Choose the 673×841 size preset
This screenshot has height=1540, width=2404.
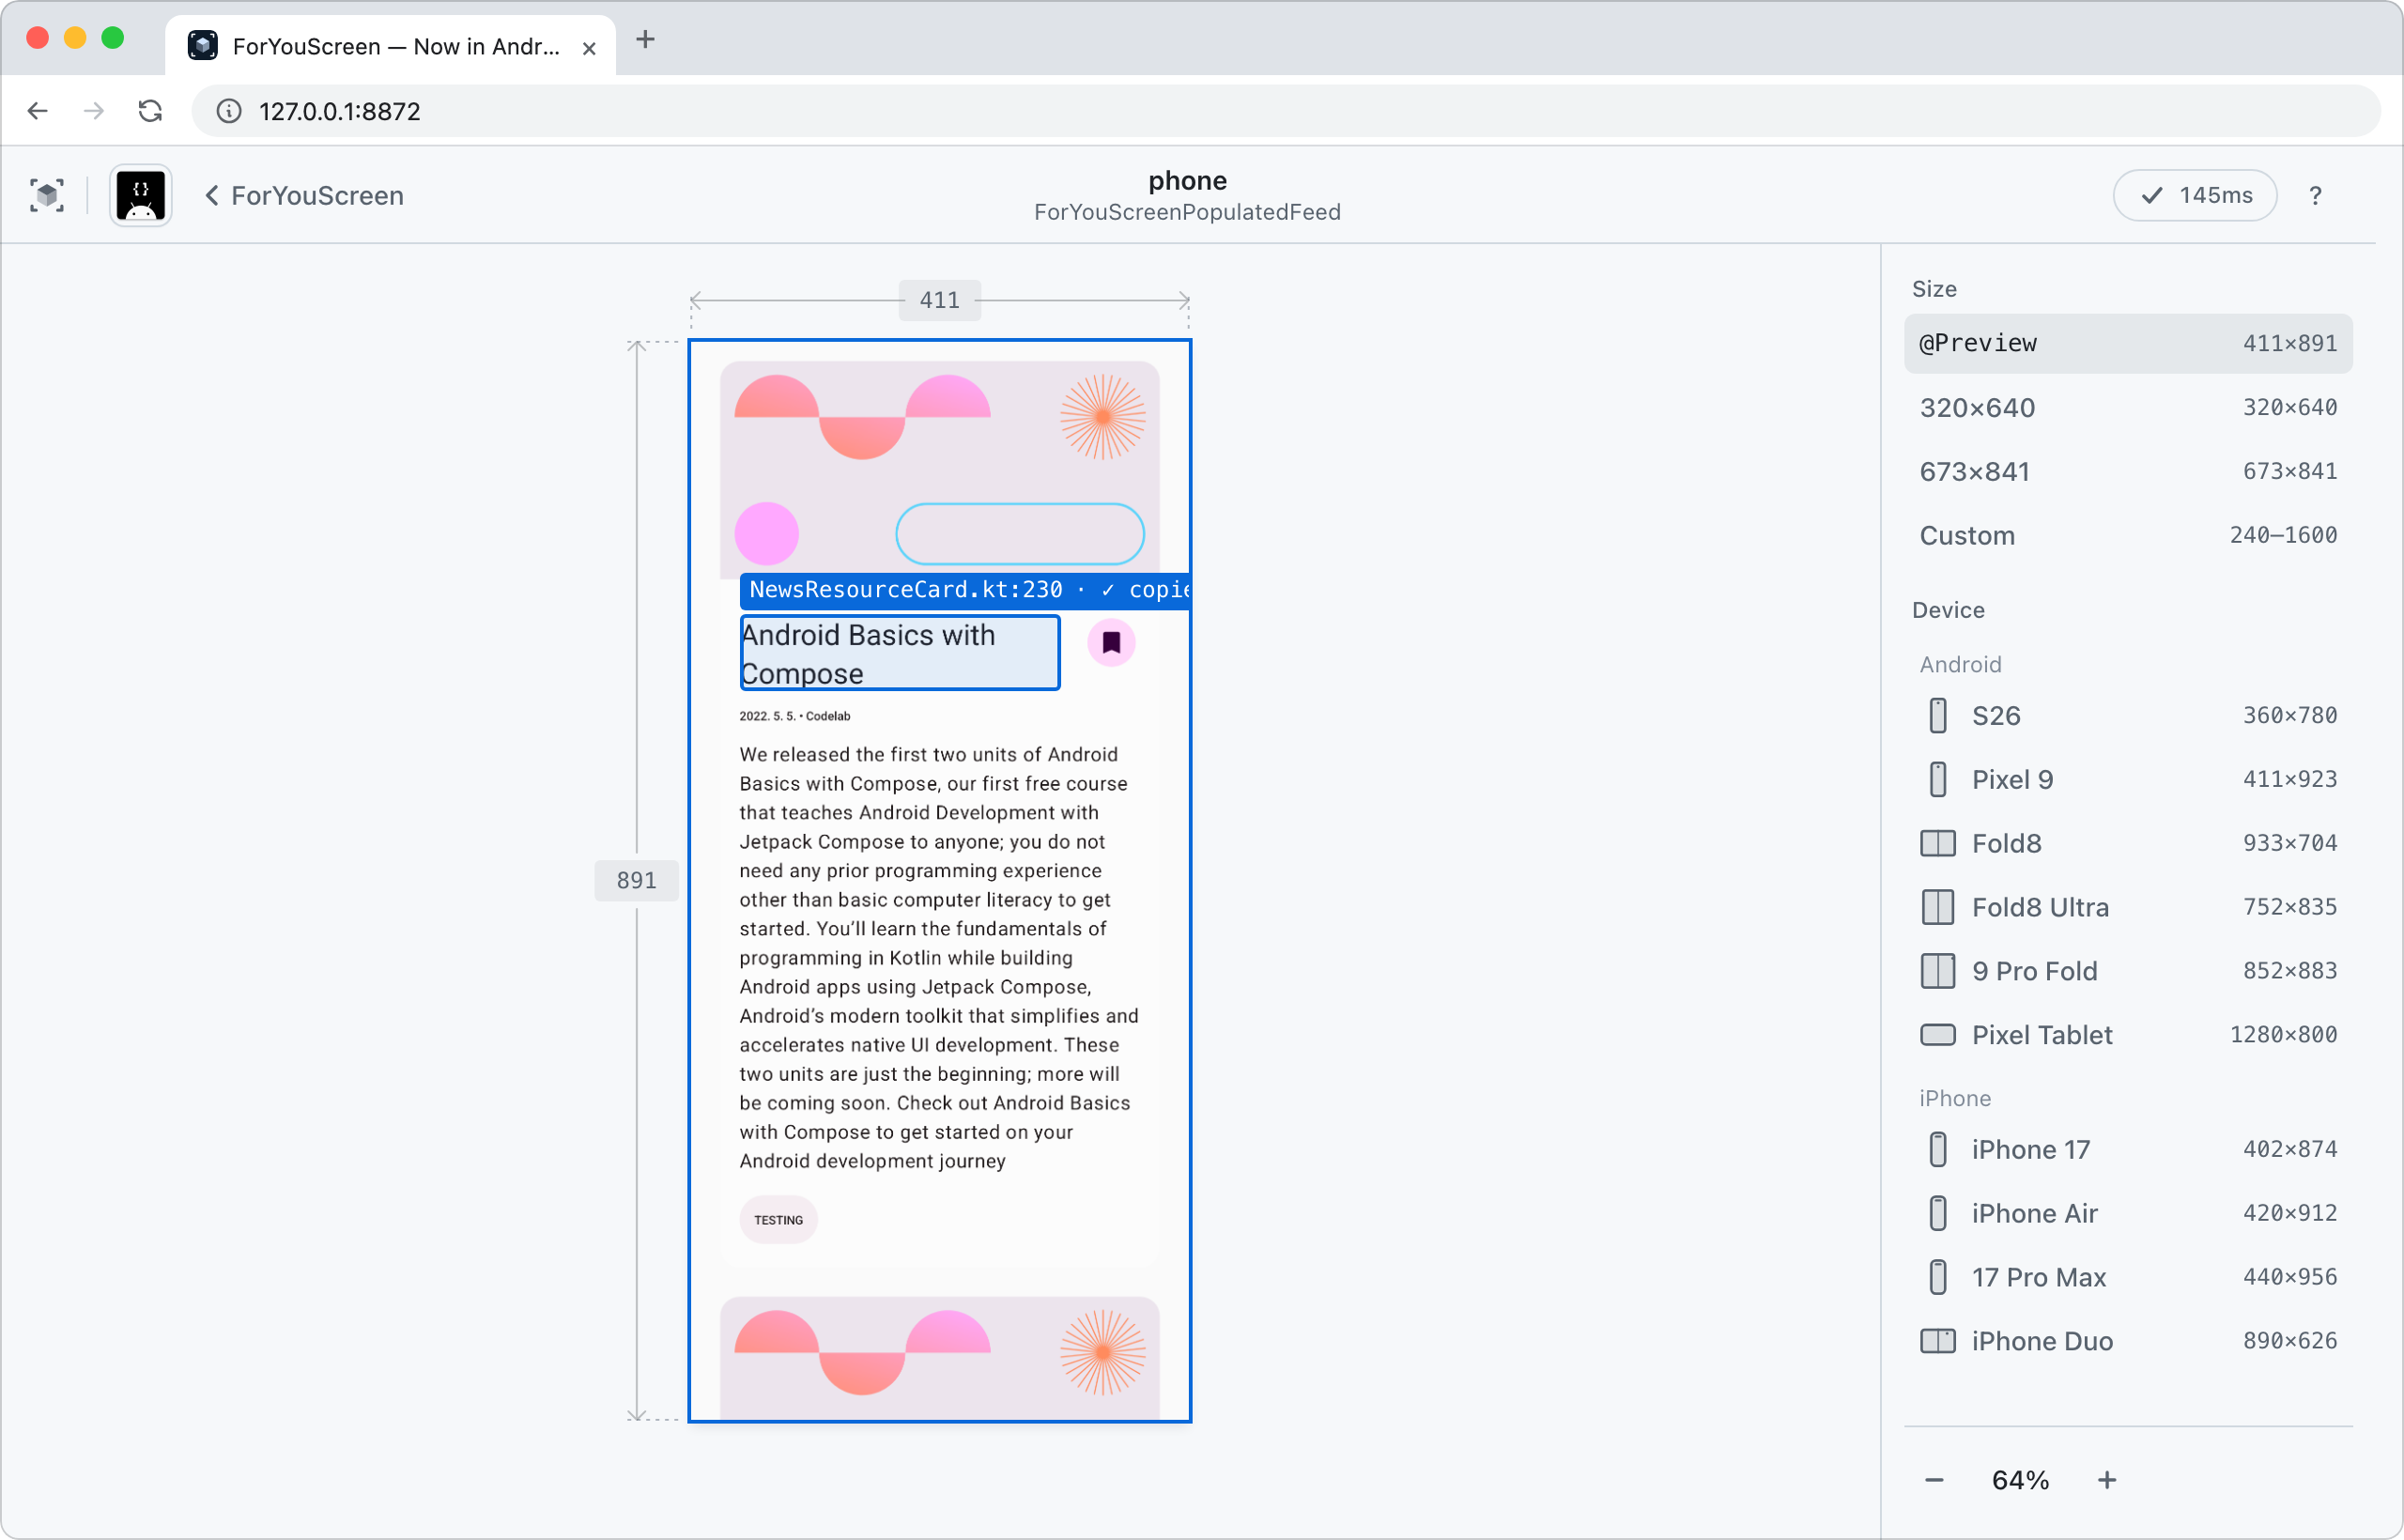[x=2127, y=471]
